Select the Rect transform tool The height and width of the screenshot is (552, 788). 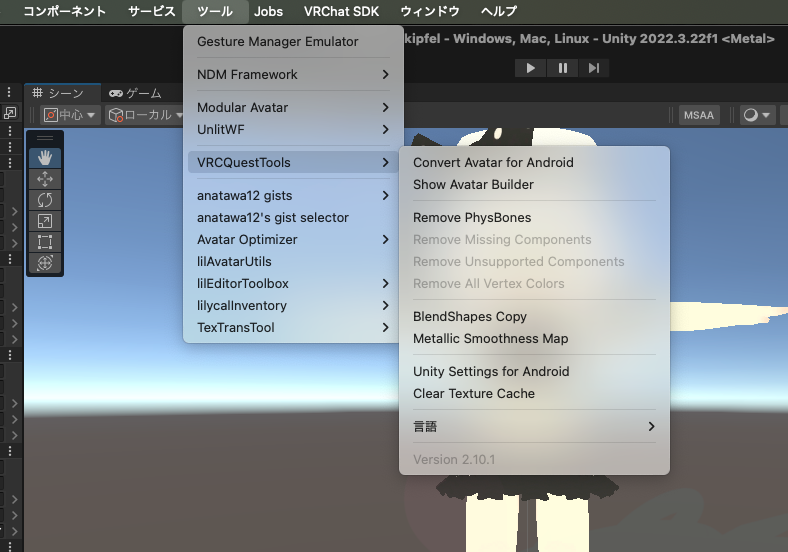(45, 242)
